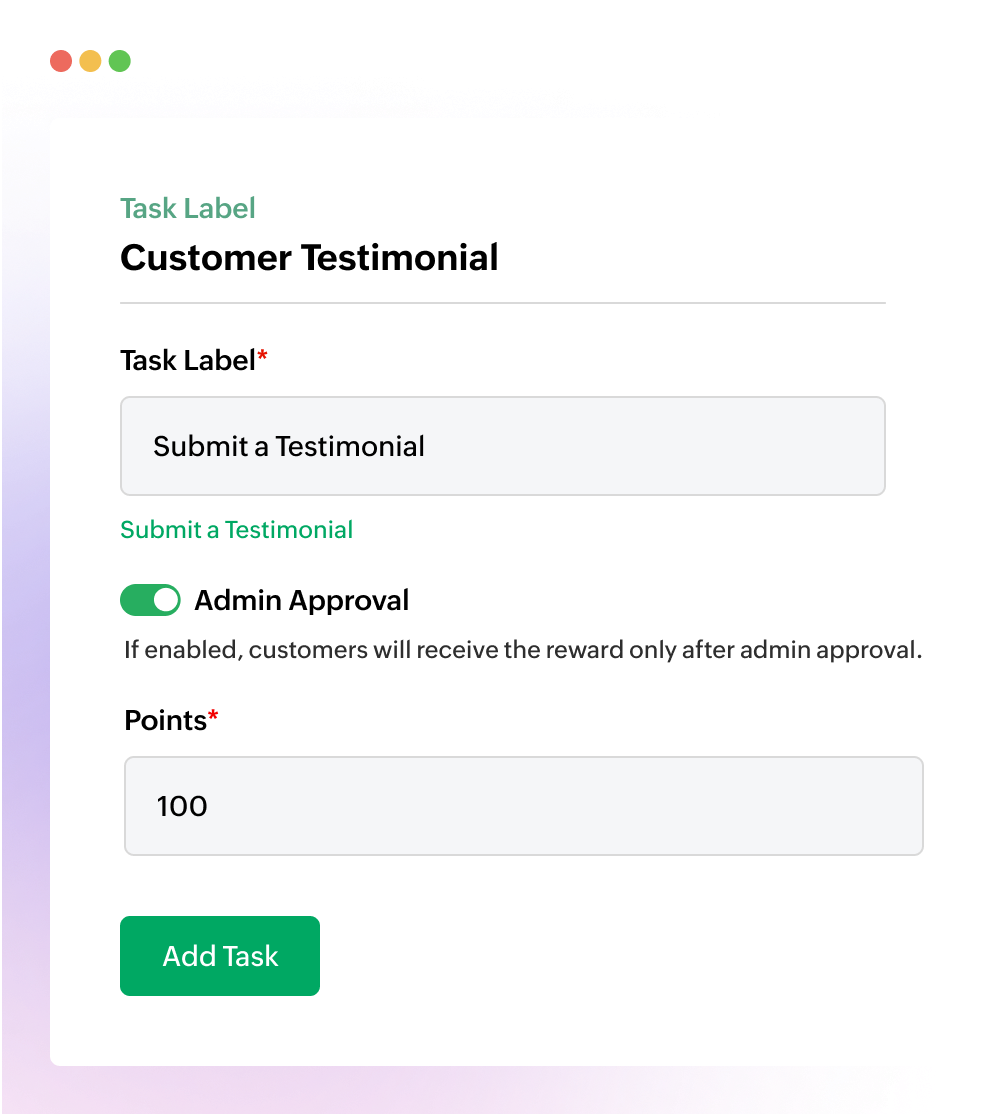Click the green Task Label caption

(x=187, y=208)
